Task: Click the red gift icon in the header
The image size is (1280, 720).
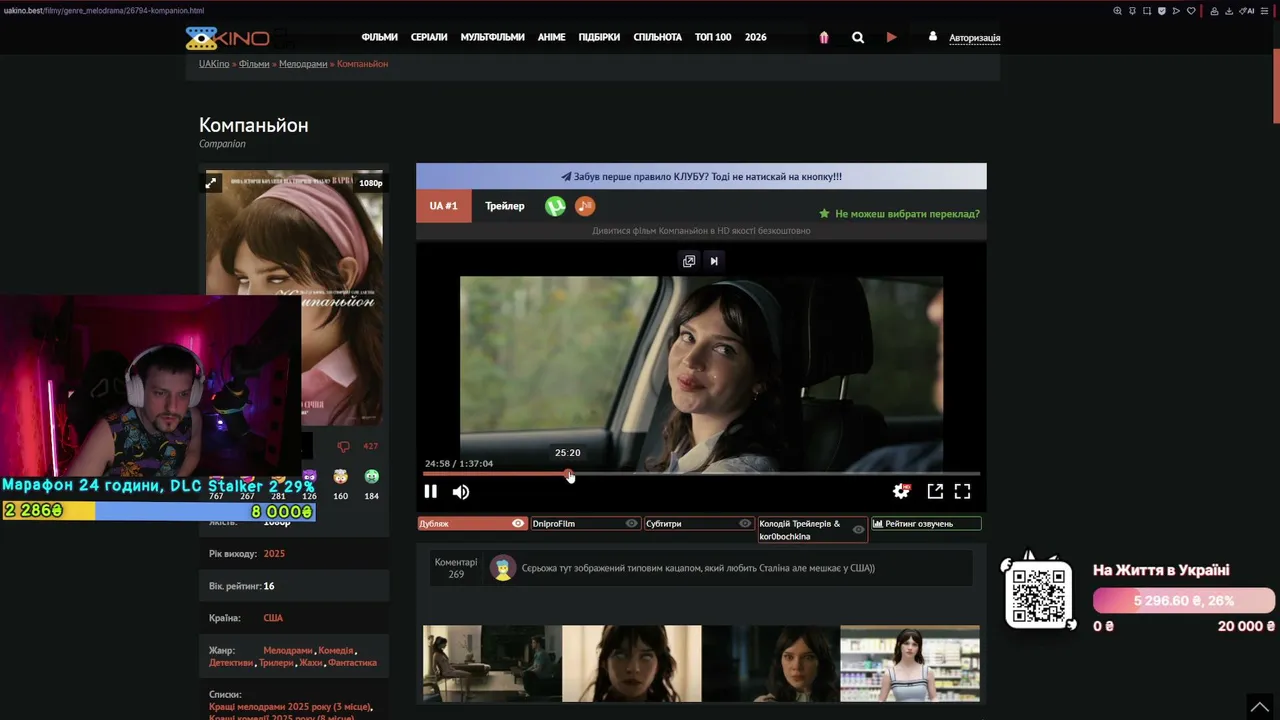Action: point(824,38)
